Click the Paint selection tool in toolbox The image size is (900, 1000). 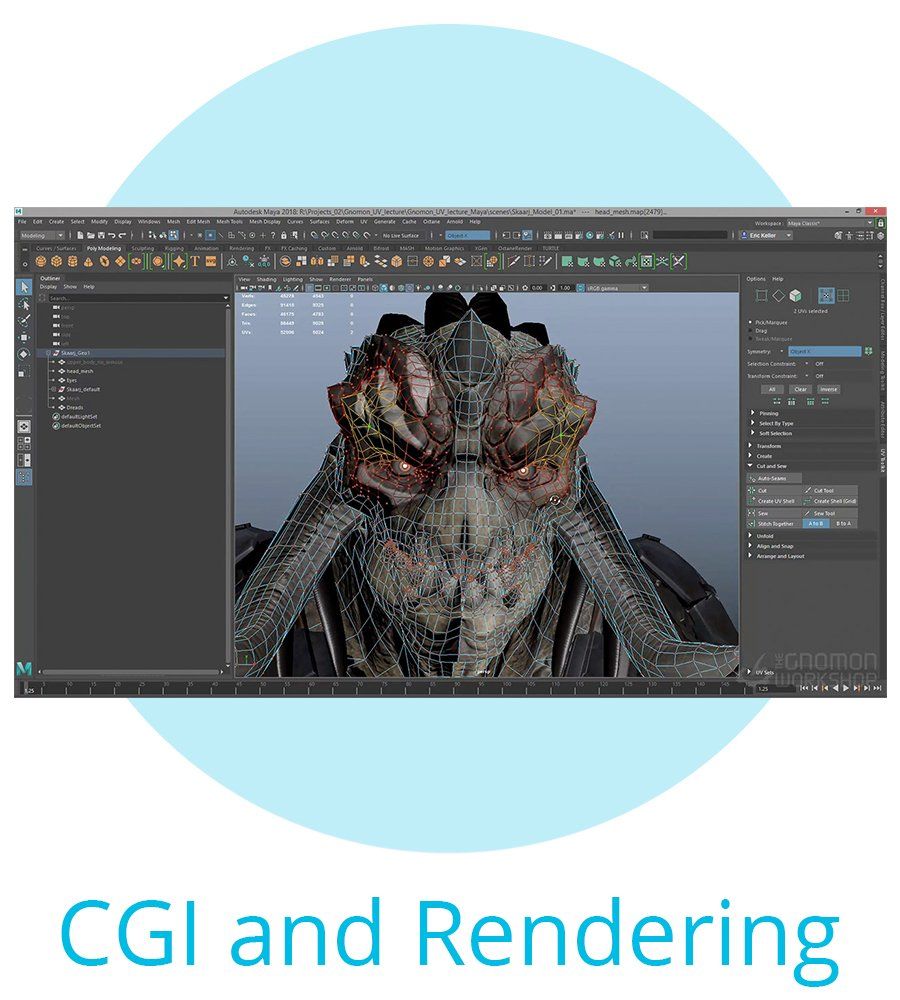(24, 321)
